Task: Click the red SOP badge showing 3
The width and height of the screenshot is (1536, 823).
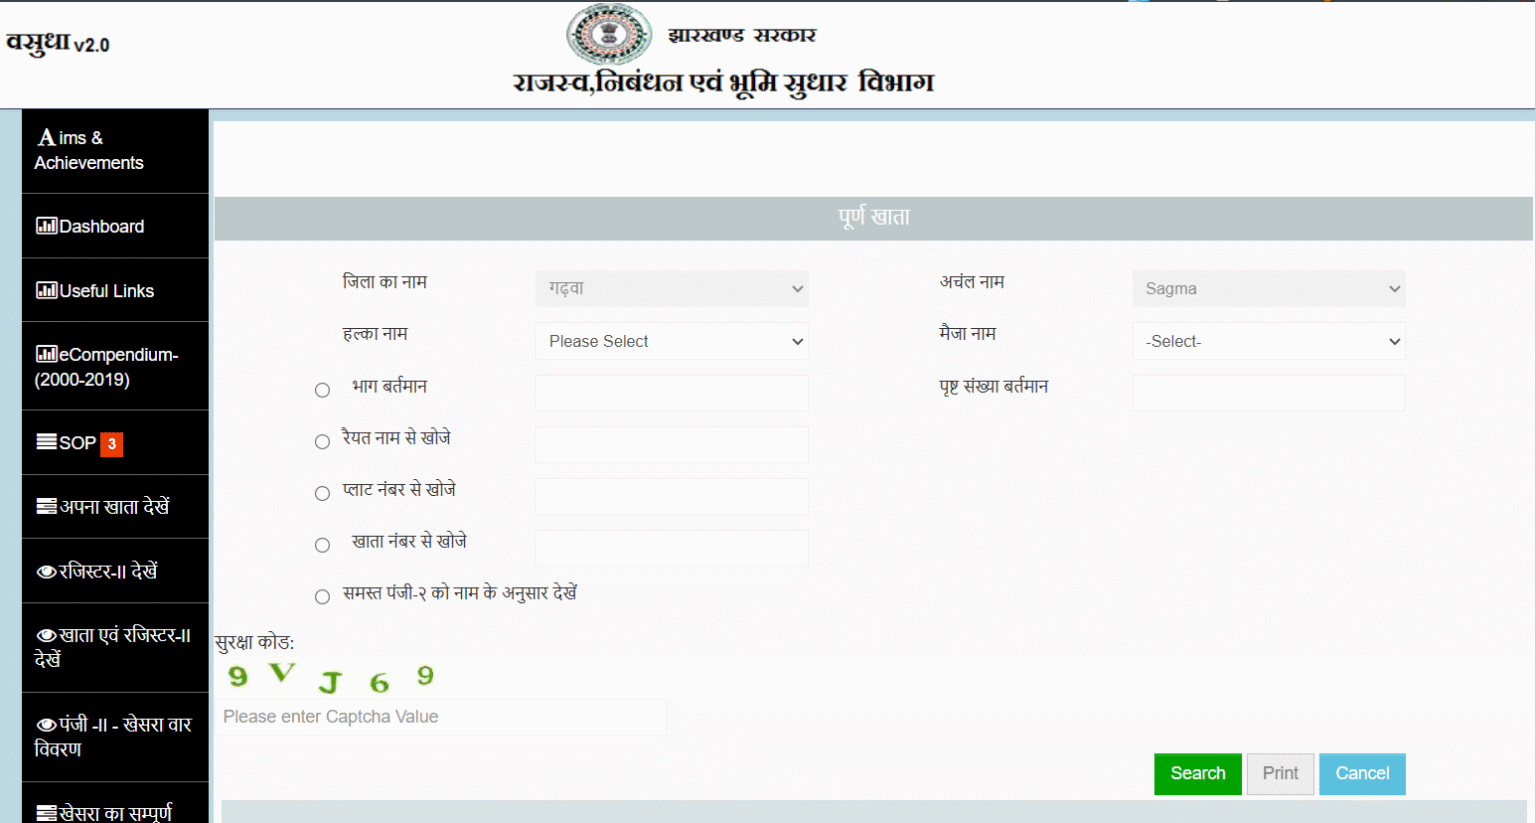Action: (112, 444)
